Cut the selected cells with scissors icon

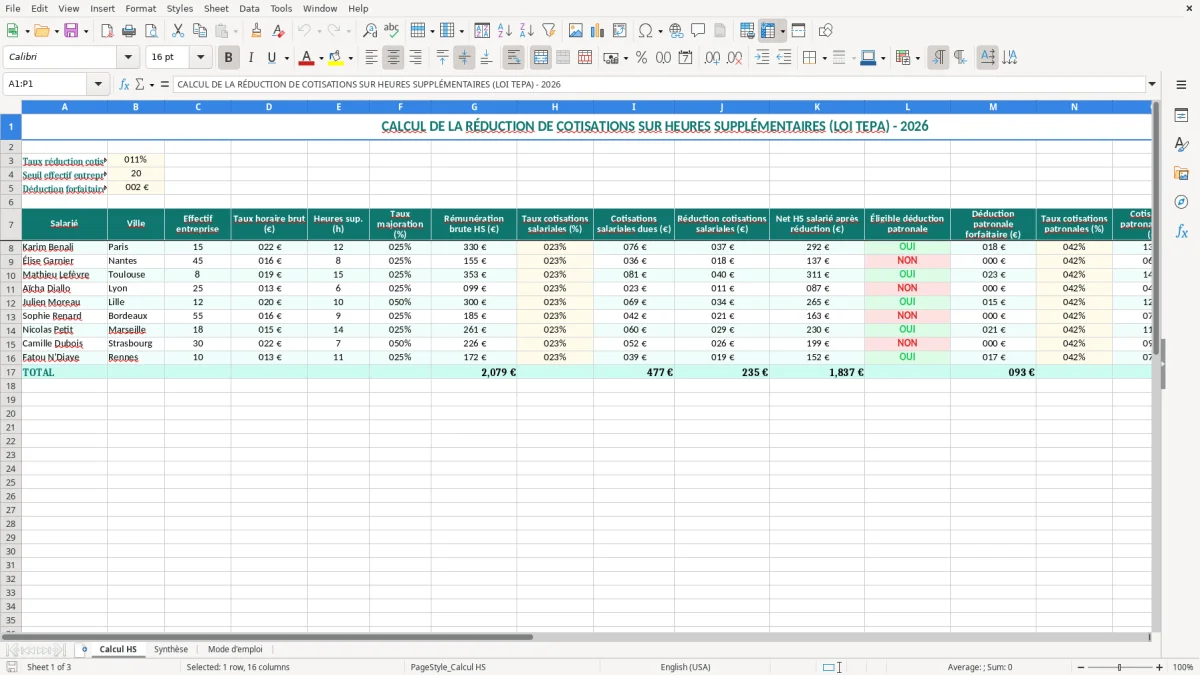178,31
